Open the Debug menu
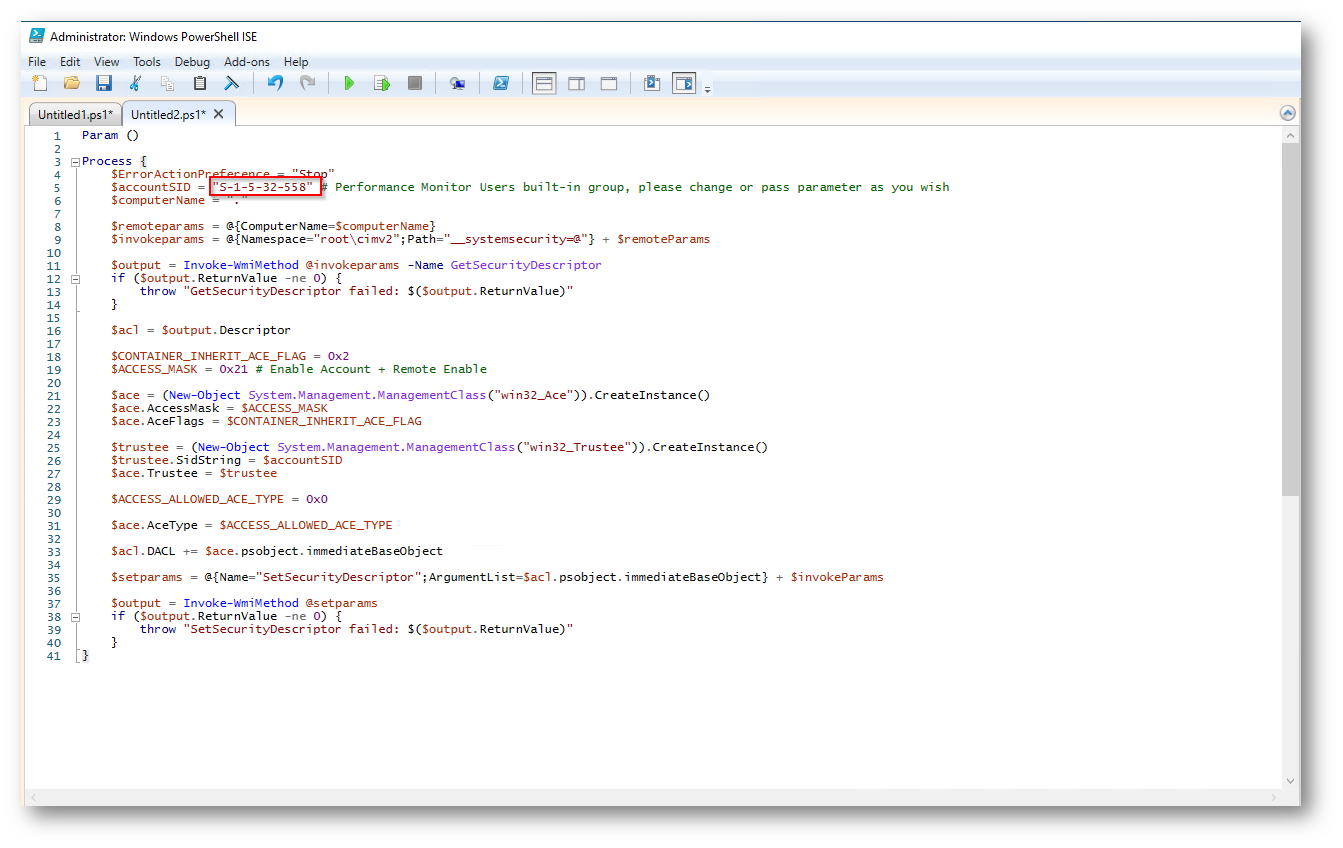Image resolution: width=1343 pixels, height=848 pixels. tap(193, 62)
